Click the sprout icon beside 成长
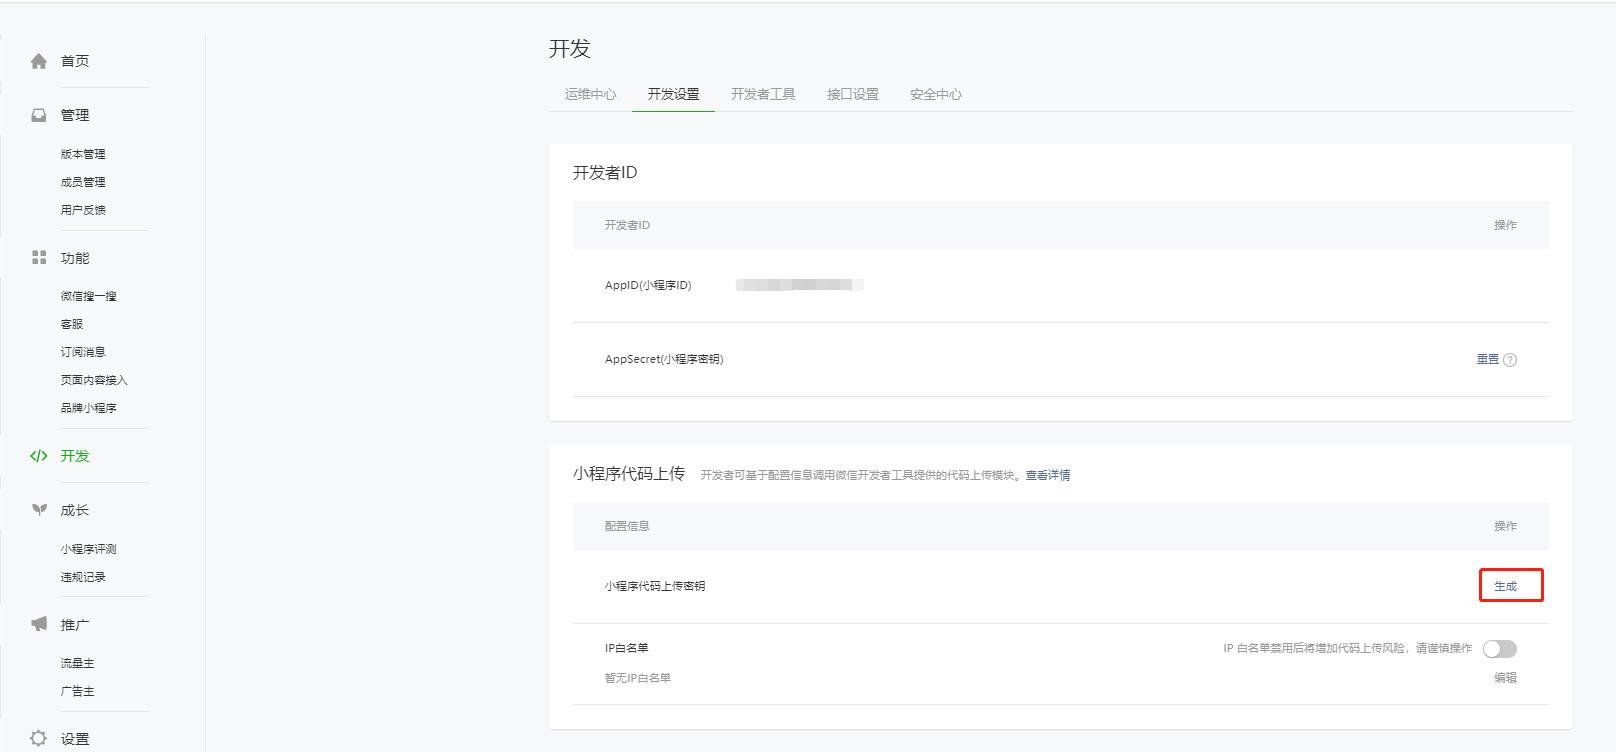Screen dimensions: 1616x752 [39, 510]
